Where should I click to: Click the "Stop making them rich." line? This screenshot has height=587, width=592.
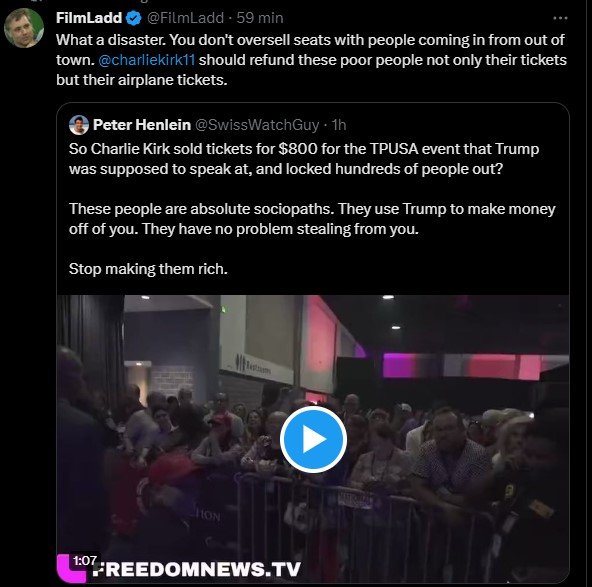click(x=148, y=269)
